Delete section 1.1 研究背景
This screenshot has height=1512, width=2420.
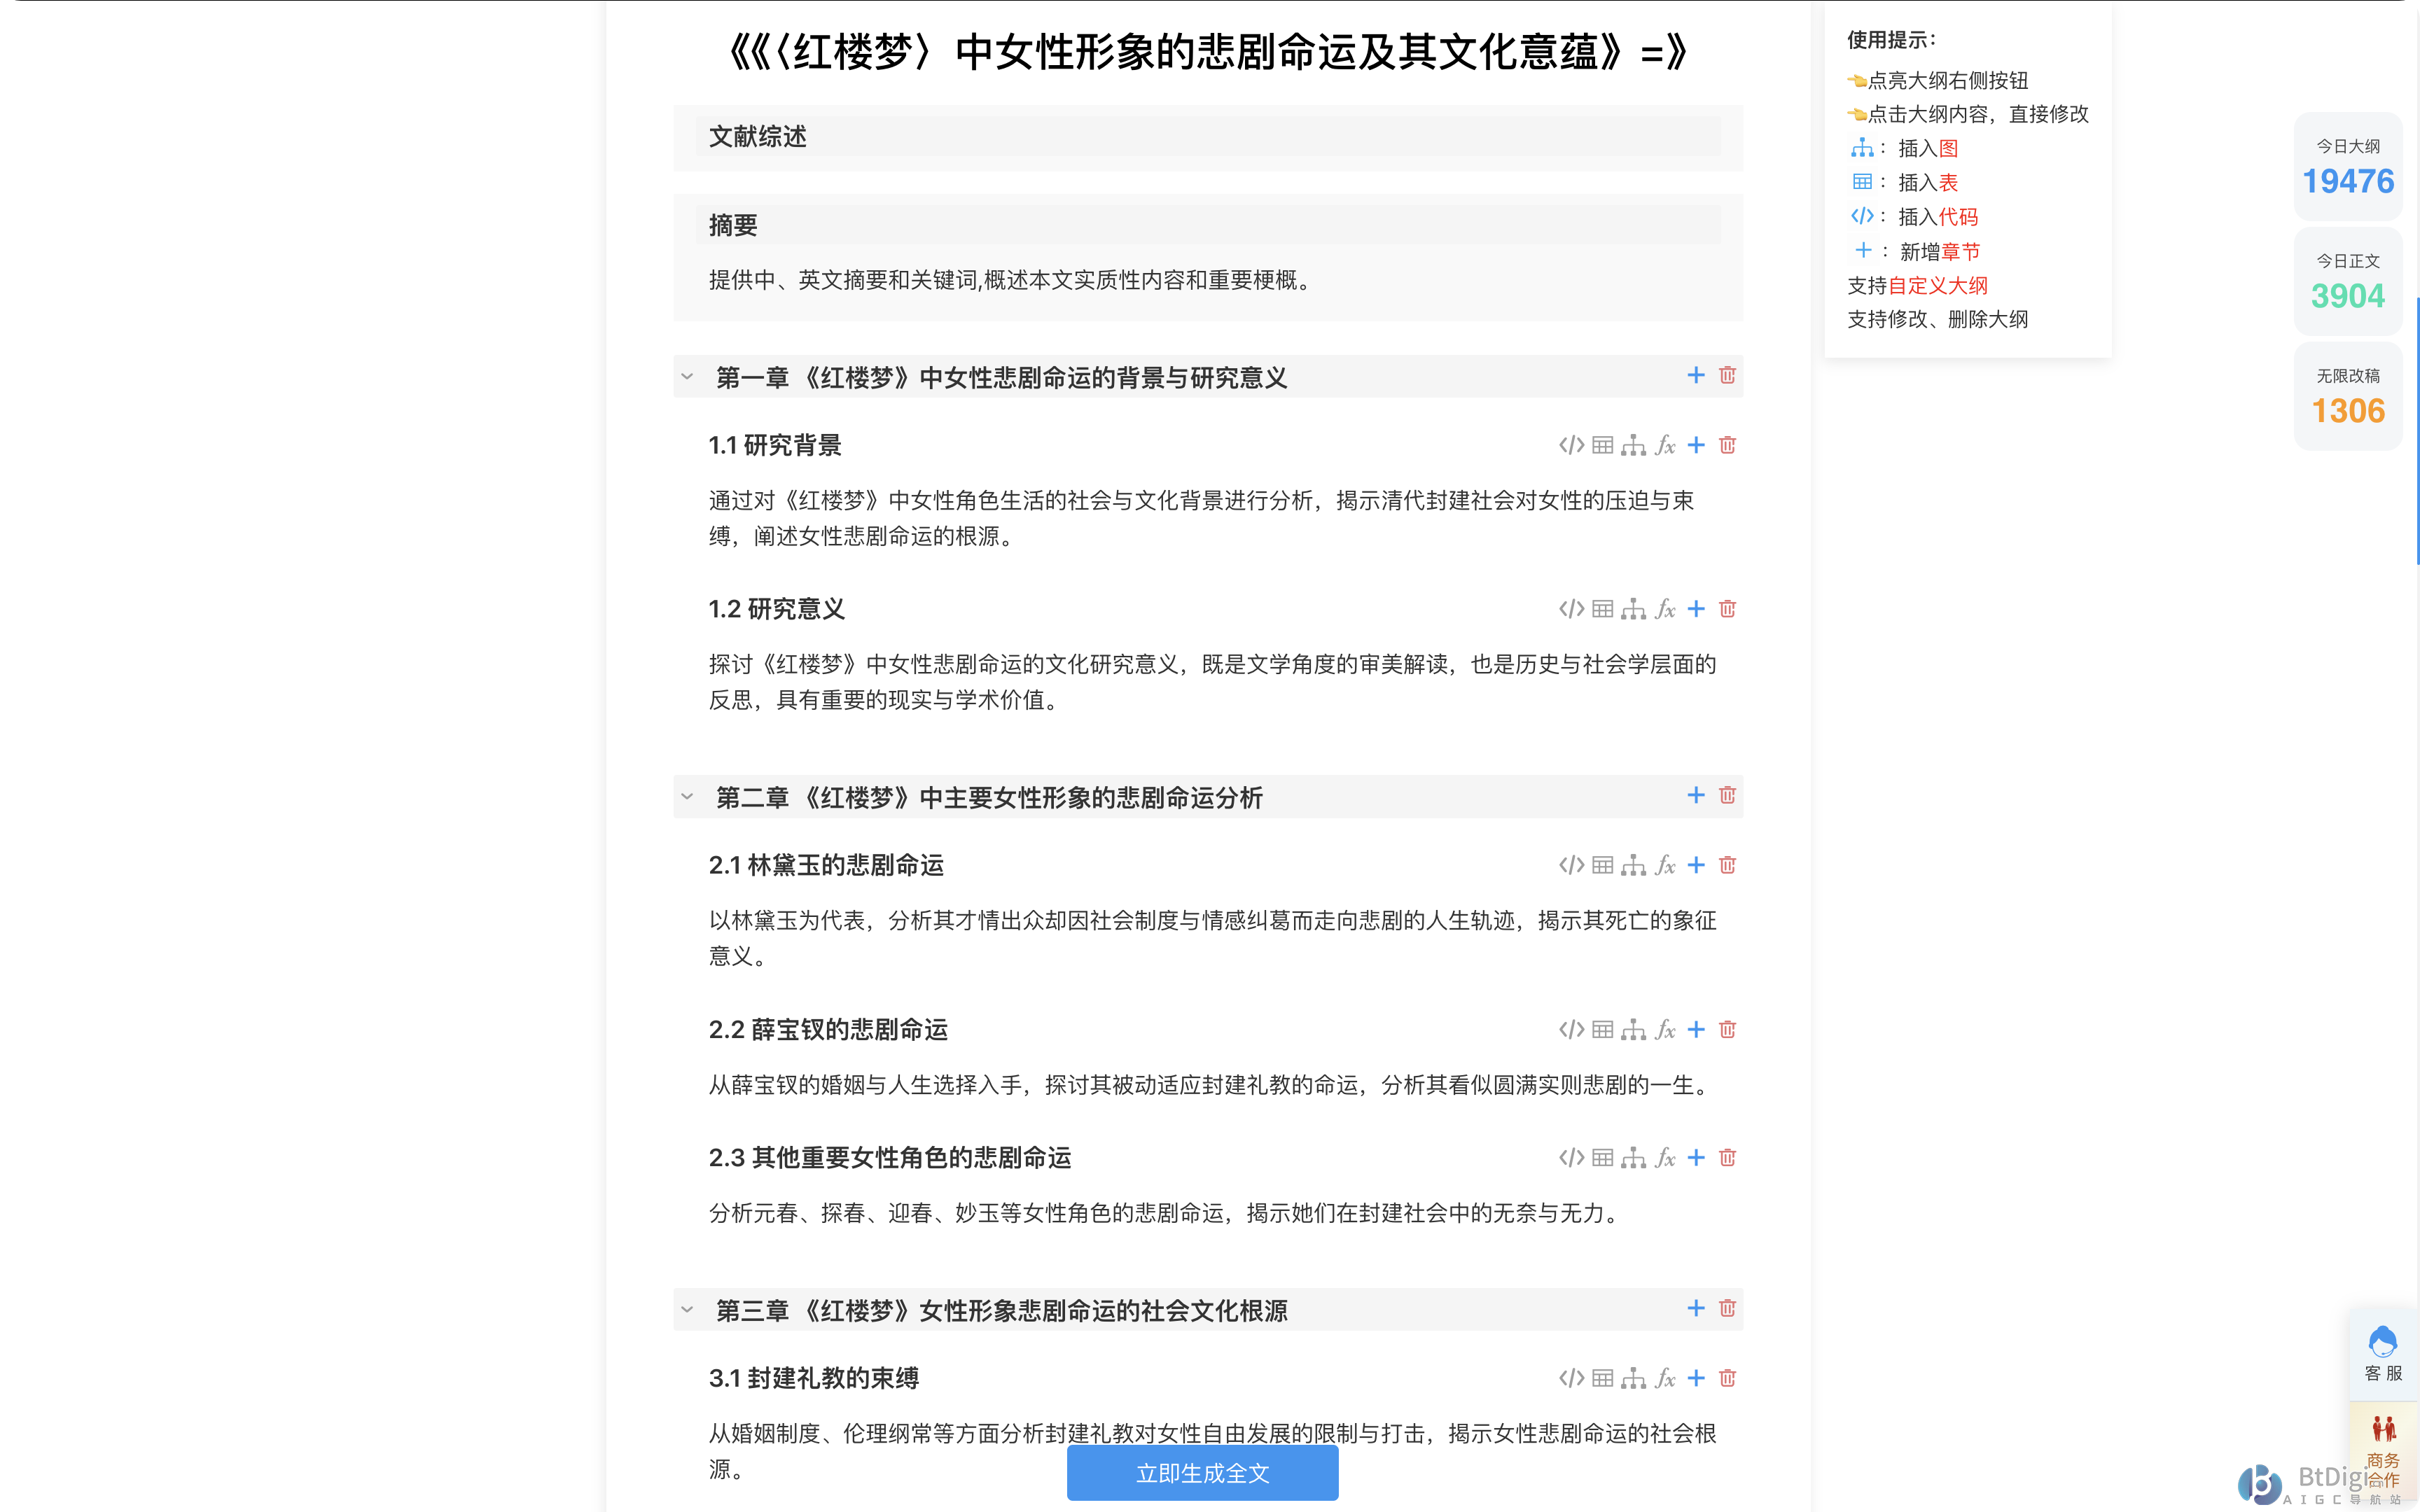coord(1727,445)
